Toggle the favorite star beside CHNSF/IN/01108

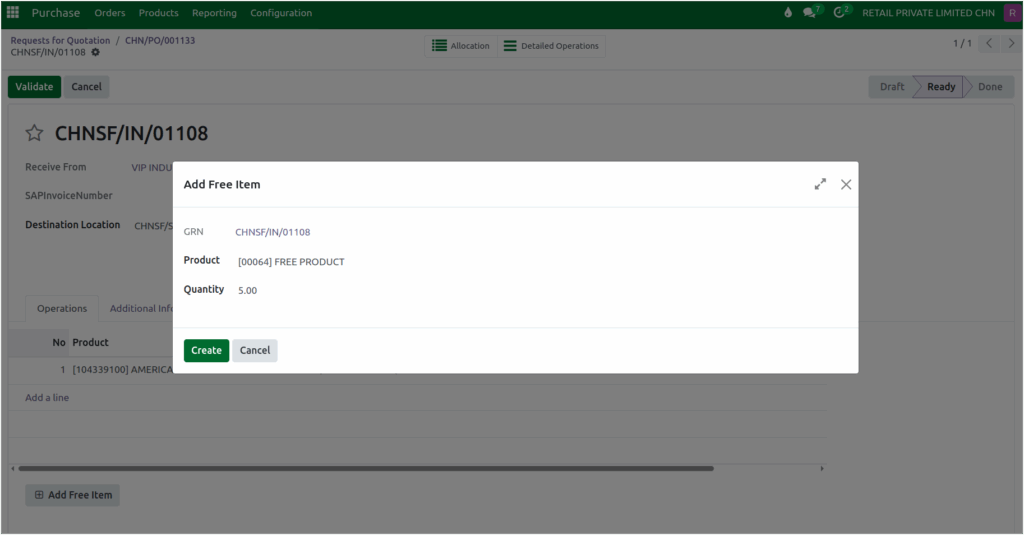[x=34, y=133]
